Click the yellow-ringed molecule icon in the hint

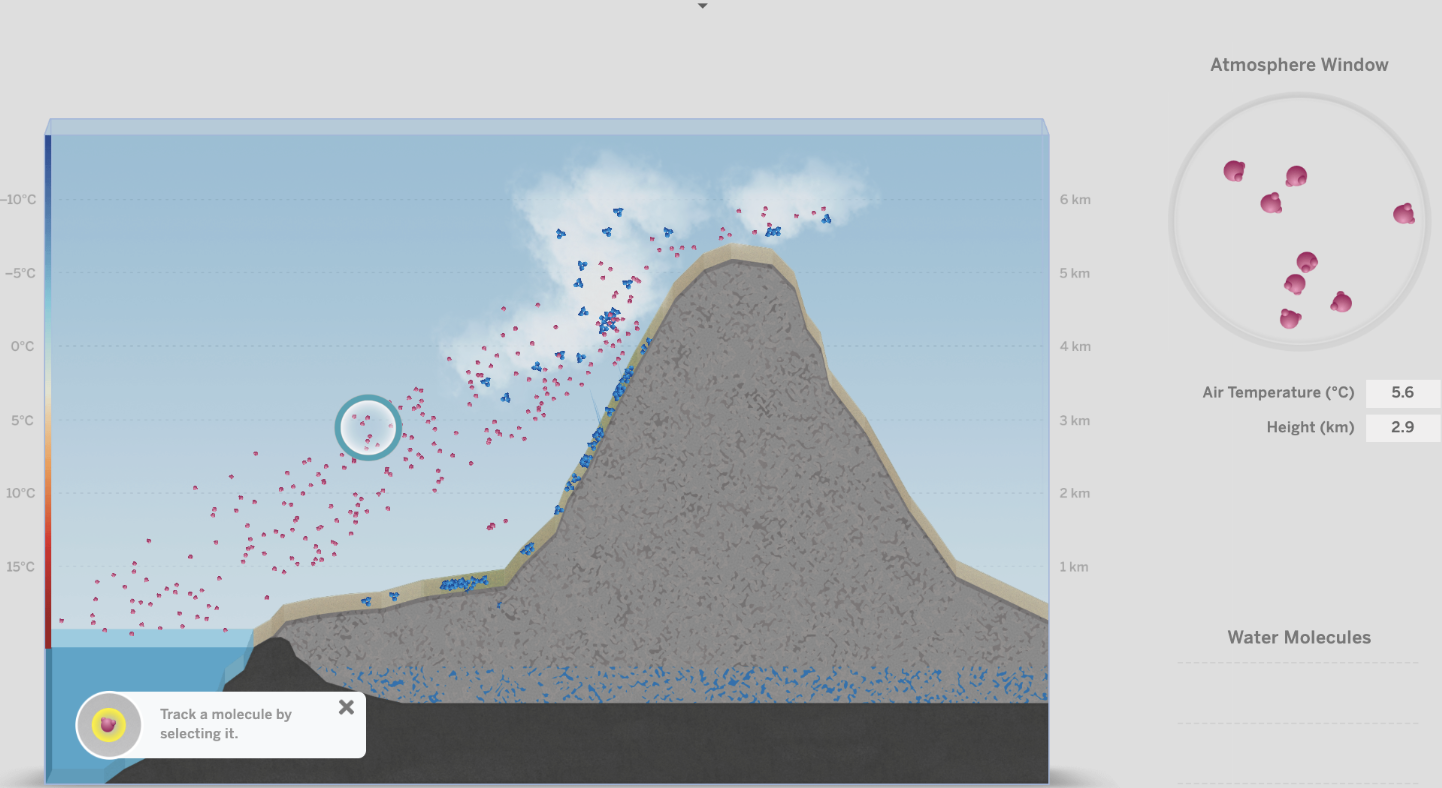coord(108,725)
